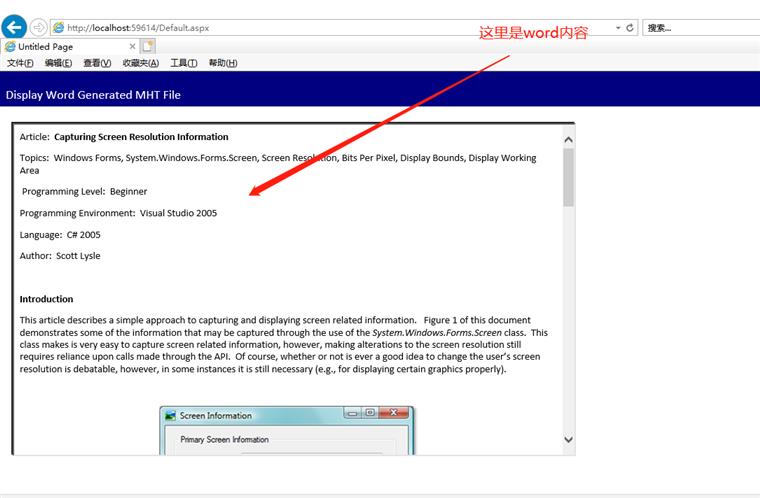The image size is (760, 498).
Task: Click the 搜索 search box
Action: pos(700,28)
